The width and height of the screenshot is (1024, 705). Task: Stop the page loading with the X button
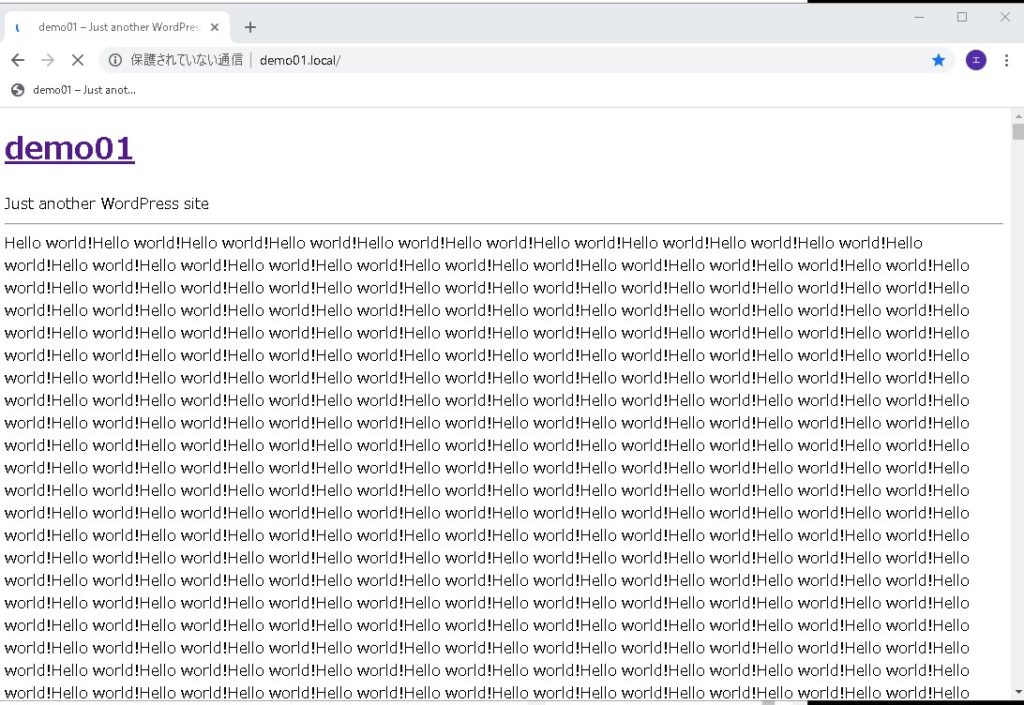77,60
